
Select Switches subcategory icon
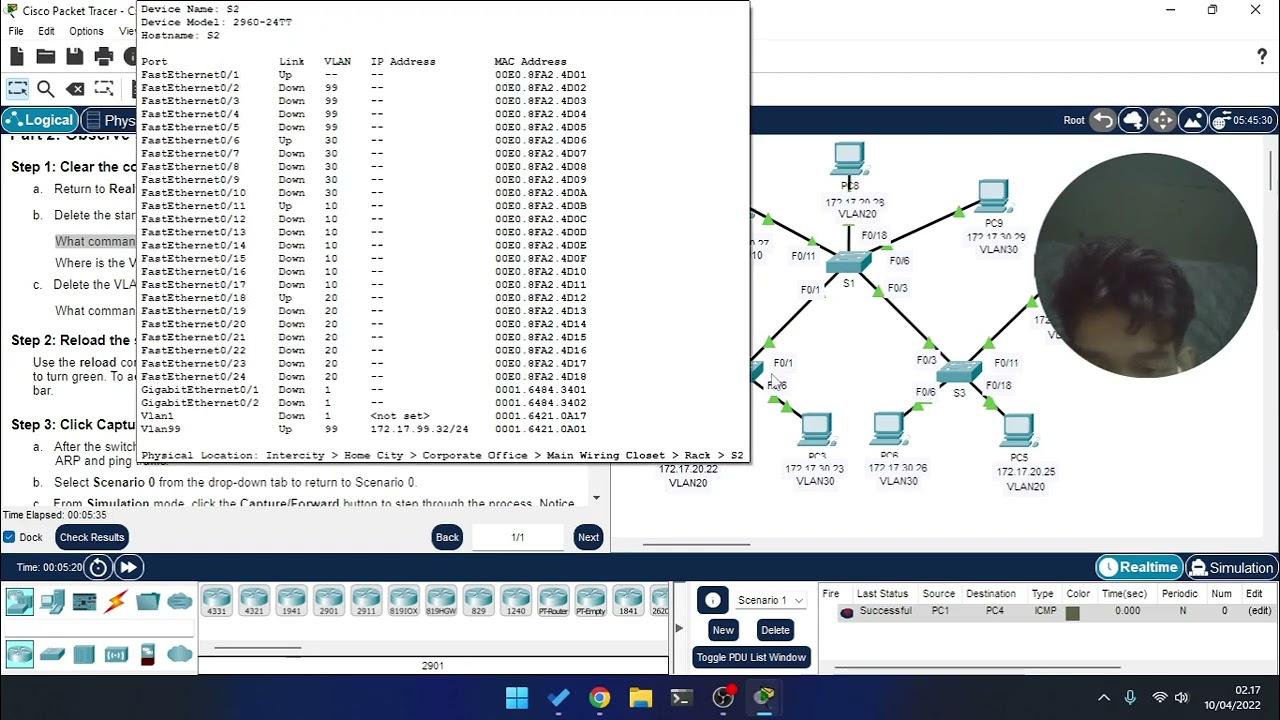click(52, 655)
